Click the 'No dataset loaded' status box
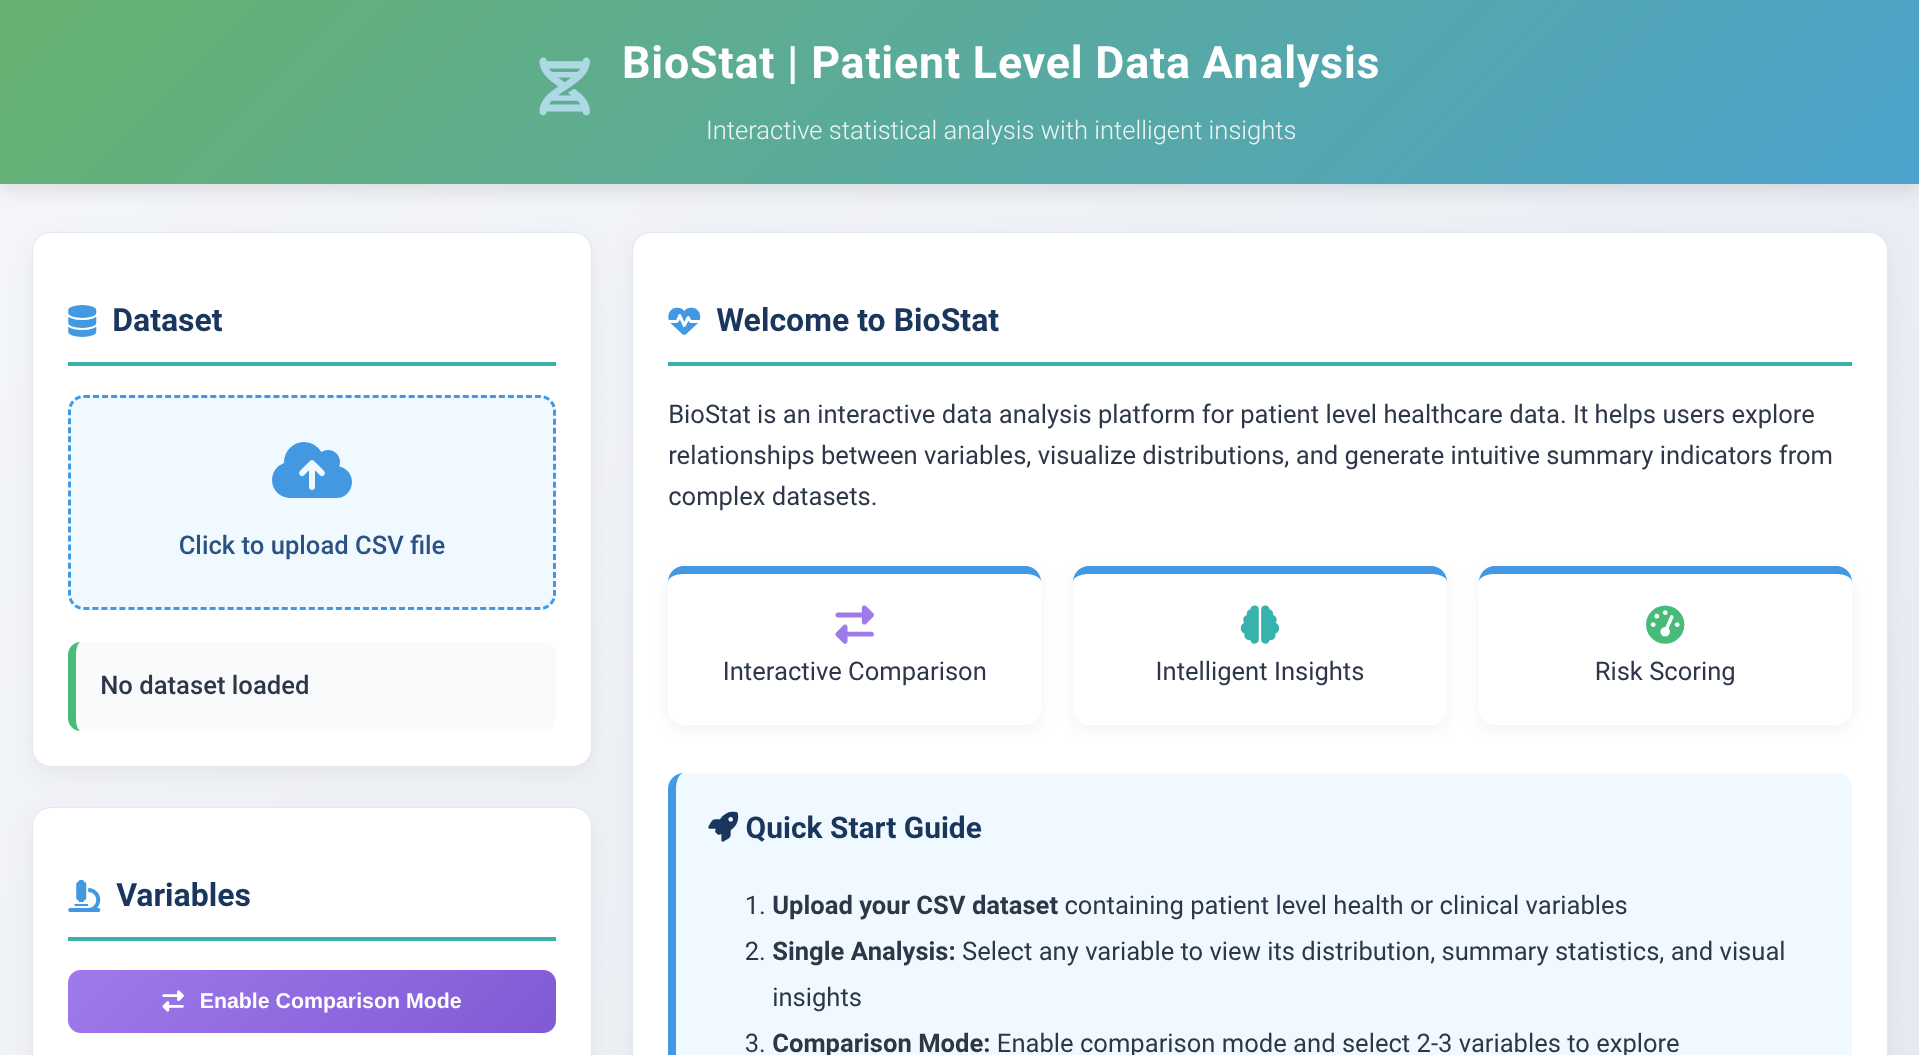This screenshot has height=1055, width=1919. point(312,686)
